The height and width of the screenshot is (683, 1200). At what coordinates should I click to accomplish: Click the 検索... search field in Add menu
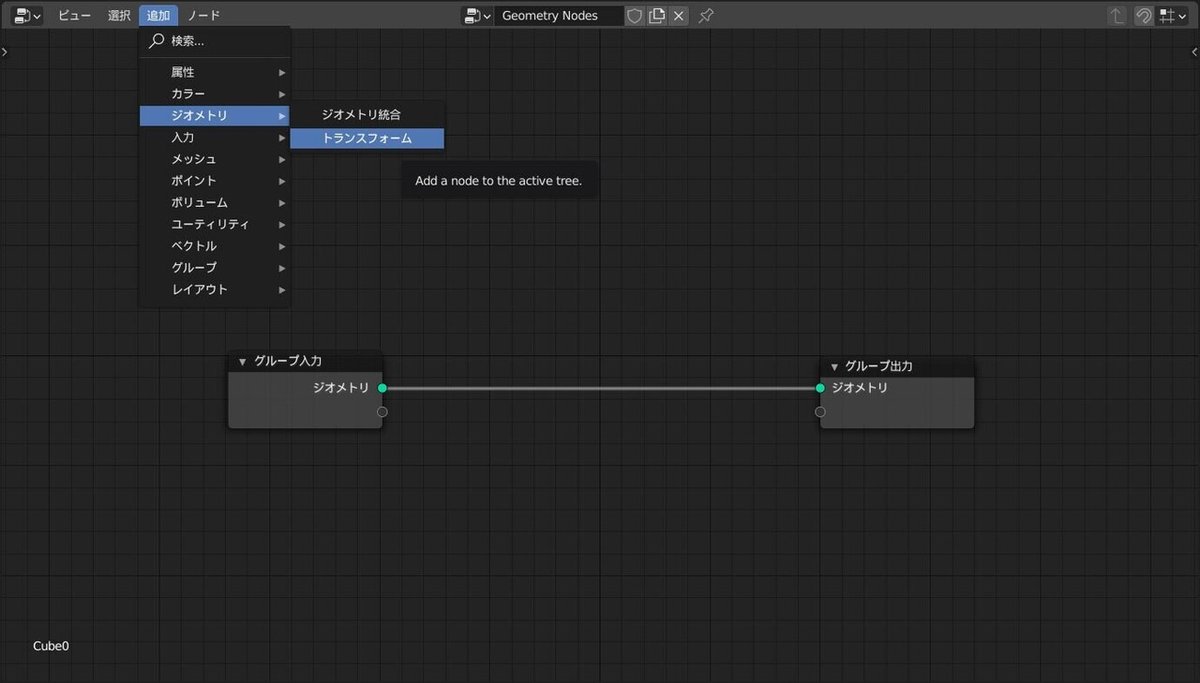coord(215,41)
